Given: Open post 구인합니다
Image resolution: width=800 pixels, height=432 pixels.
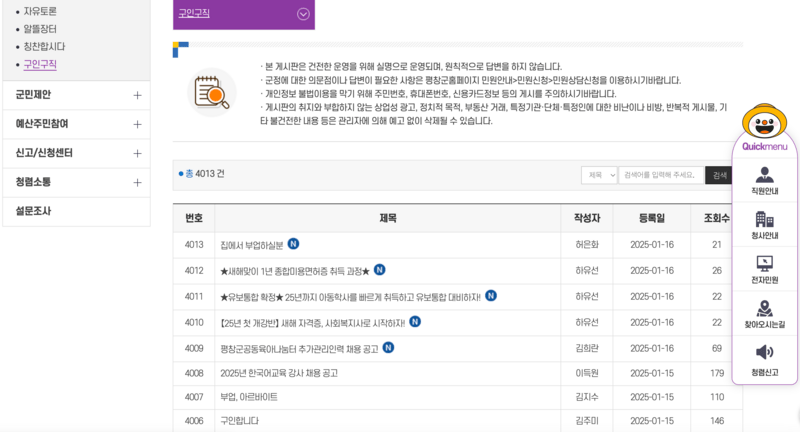Looking at the screenshot, I should [240, 421].
